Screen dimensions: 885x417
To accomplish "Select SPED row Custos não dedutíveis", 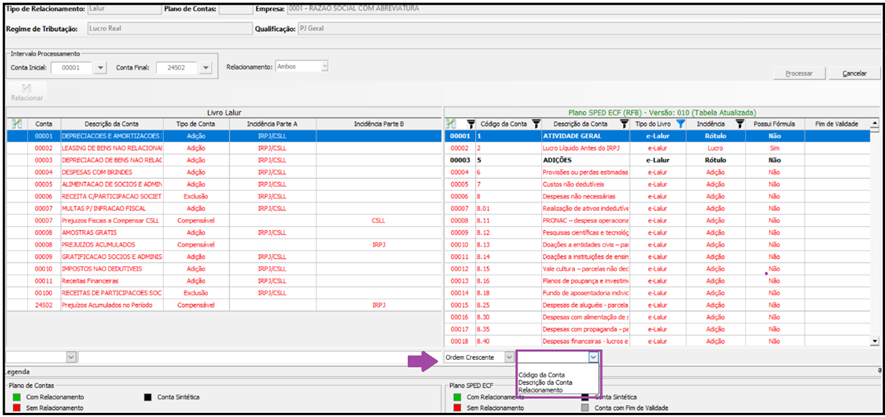I will (x=658, y=184).
